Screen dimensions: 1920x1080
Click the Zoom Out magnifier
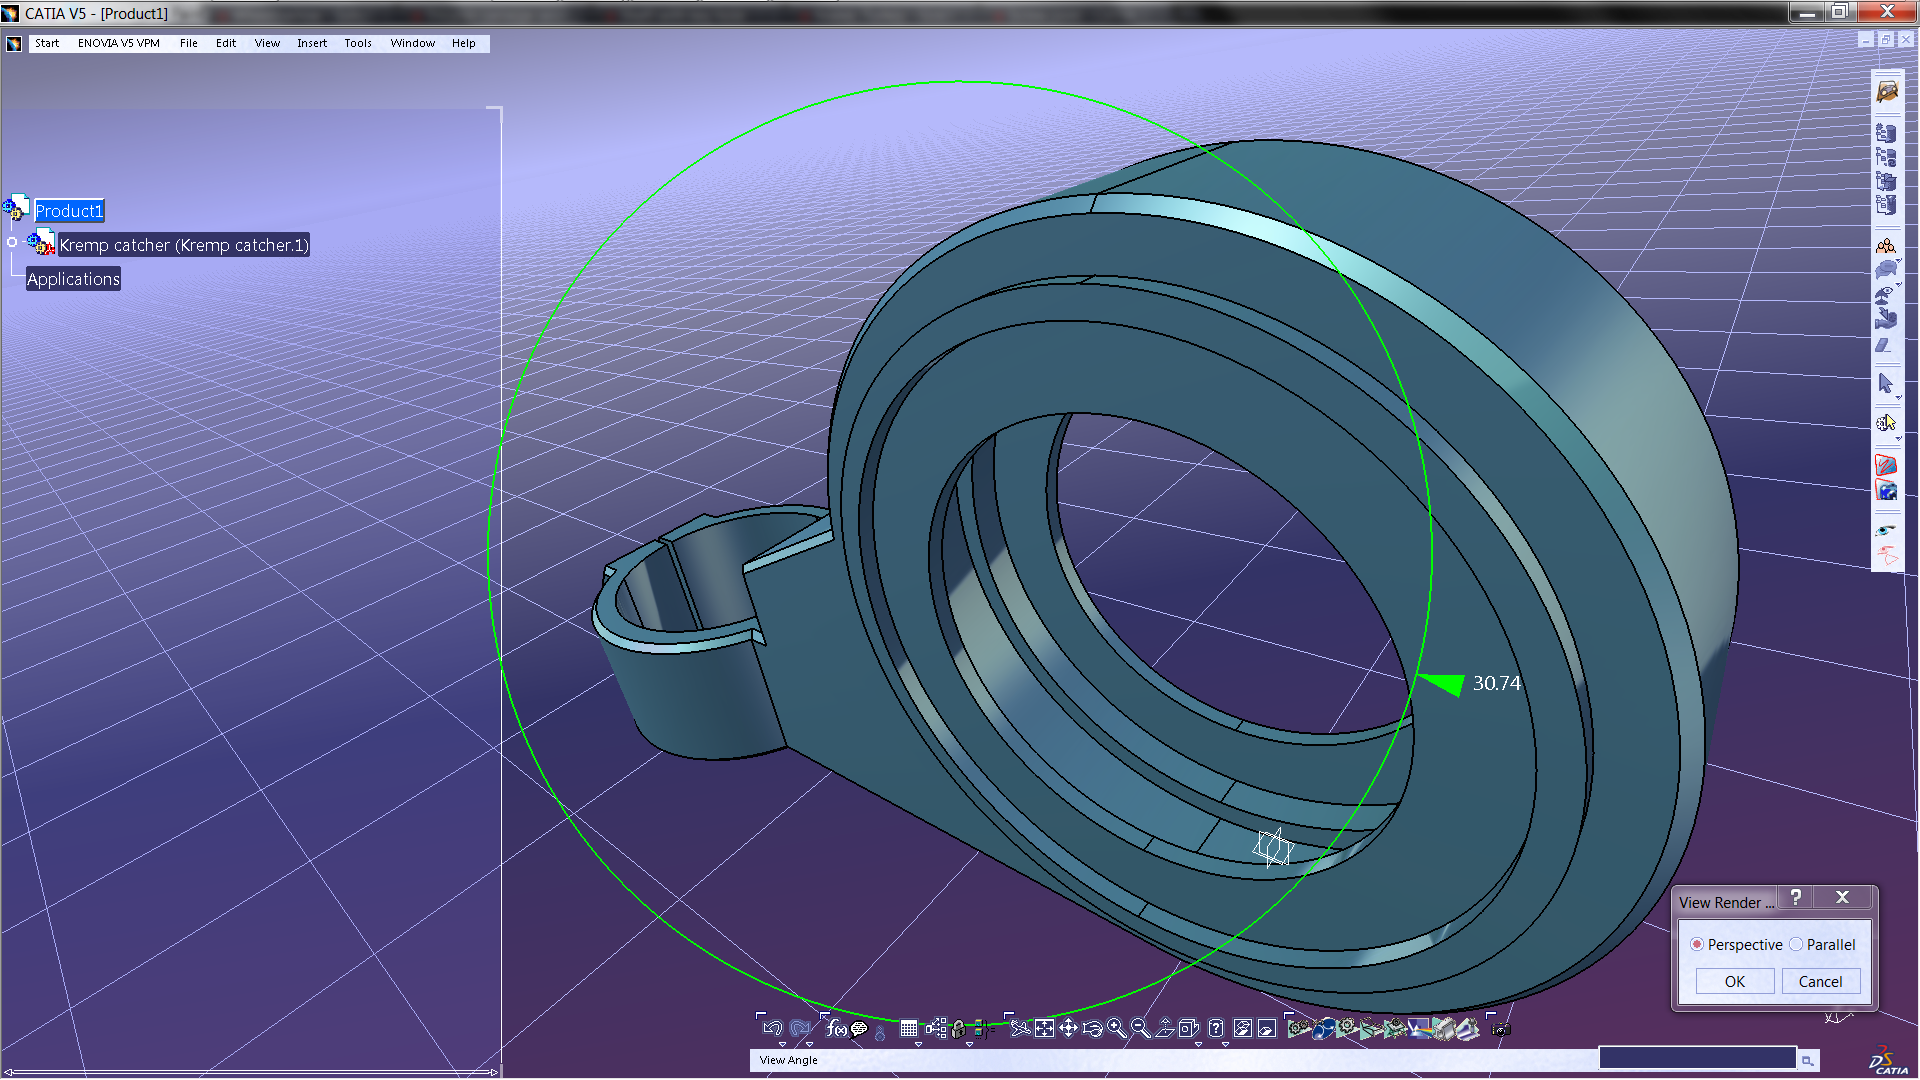[x=1140, y=1028]
